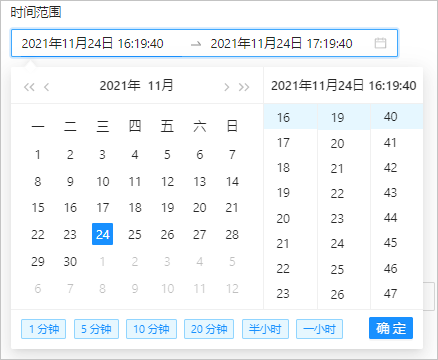
Task: Select second 41 in the seconds column
Action: (397, 143)
